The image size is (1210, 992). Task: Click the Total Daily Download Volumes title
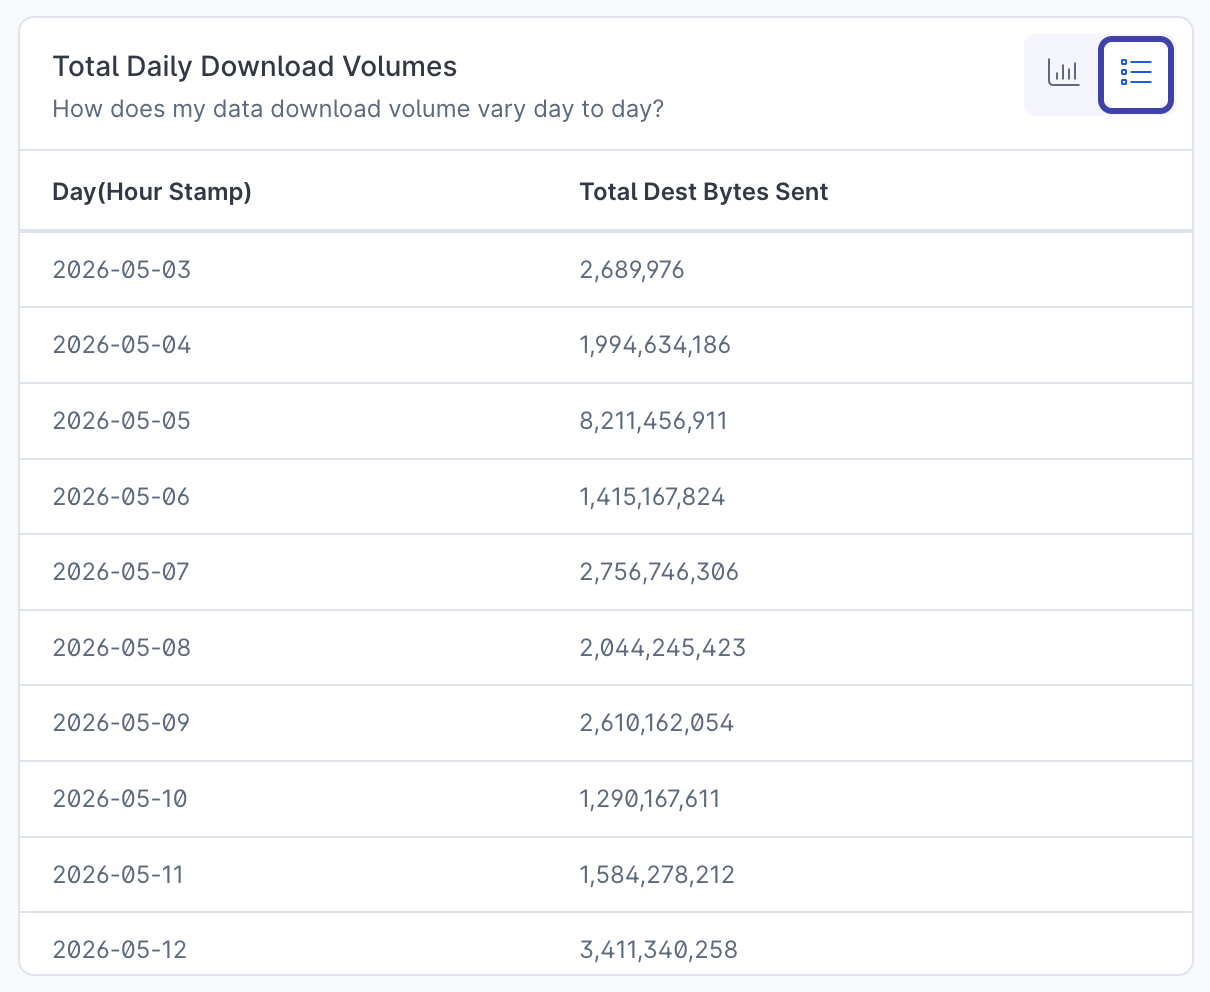pyautogui.click(x=255, y=67)
